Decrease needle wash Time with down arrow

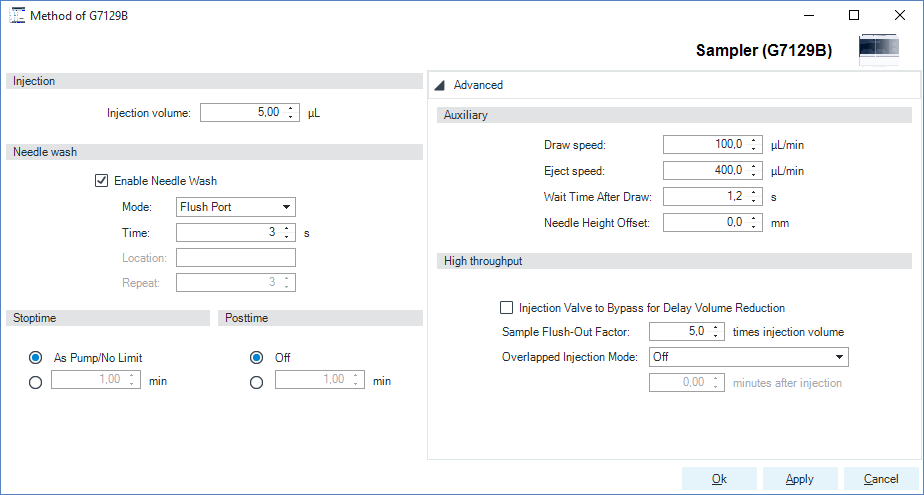[286, 237]
